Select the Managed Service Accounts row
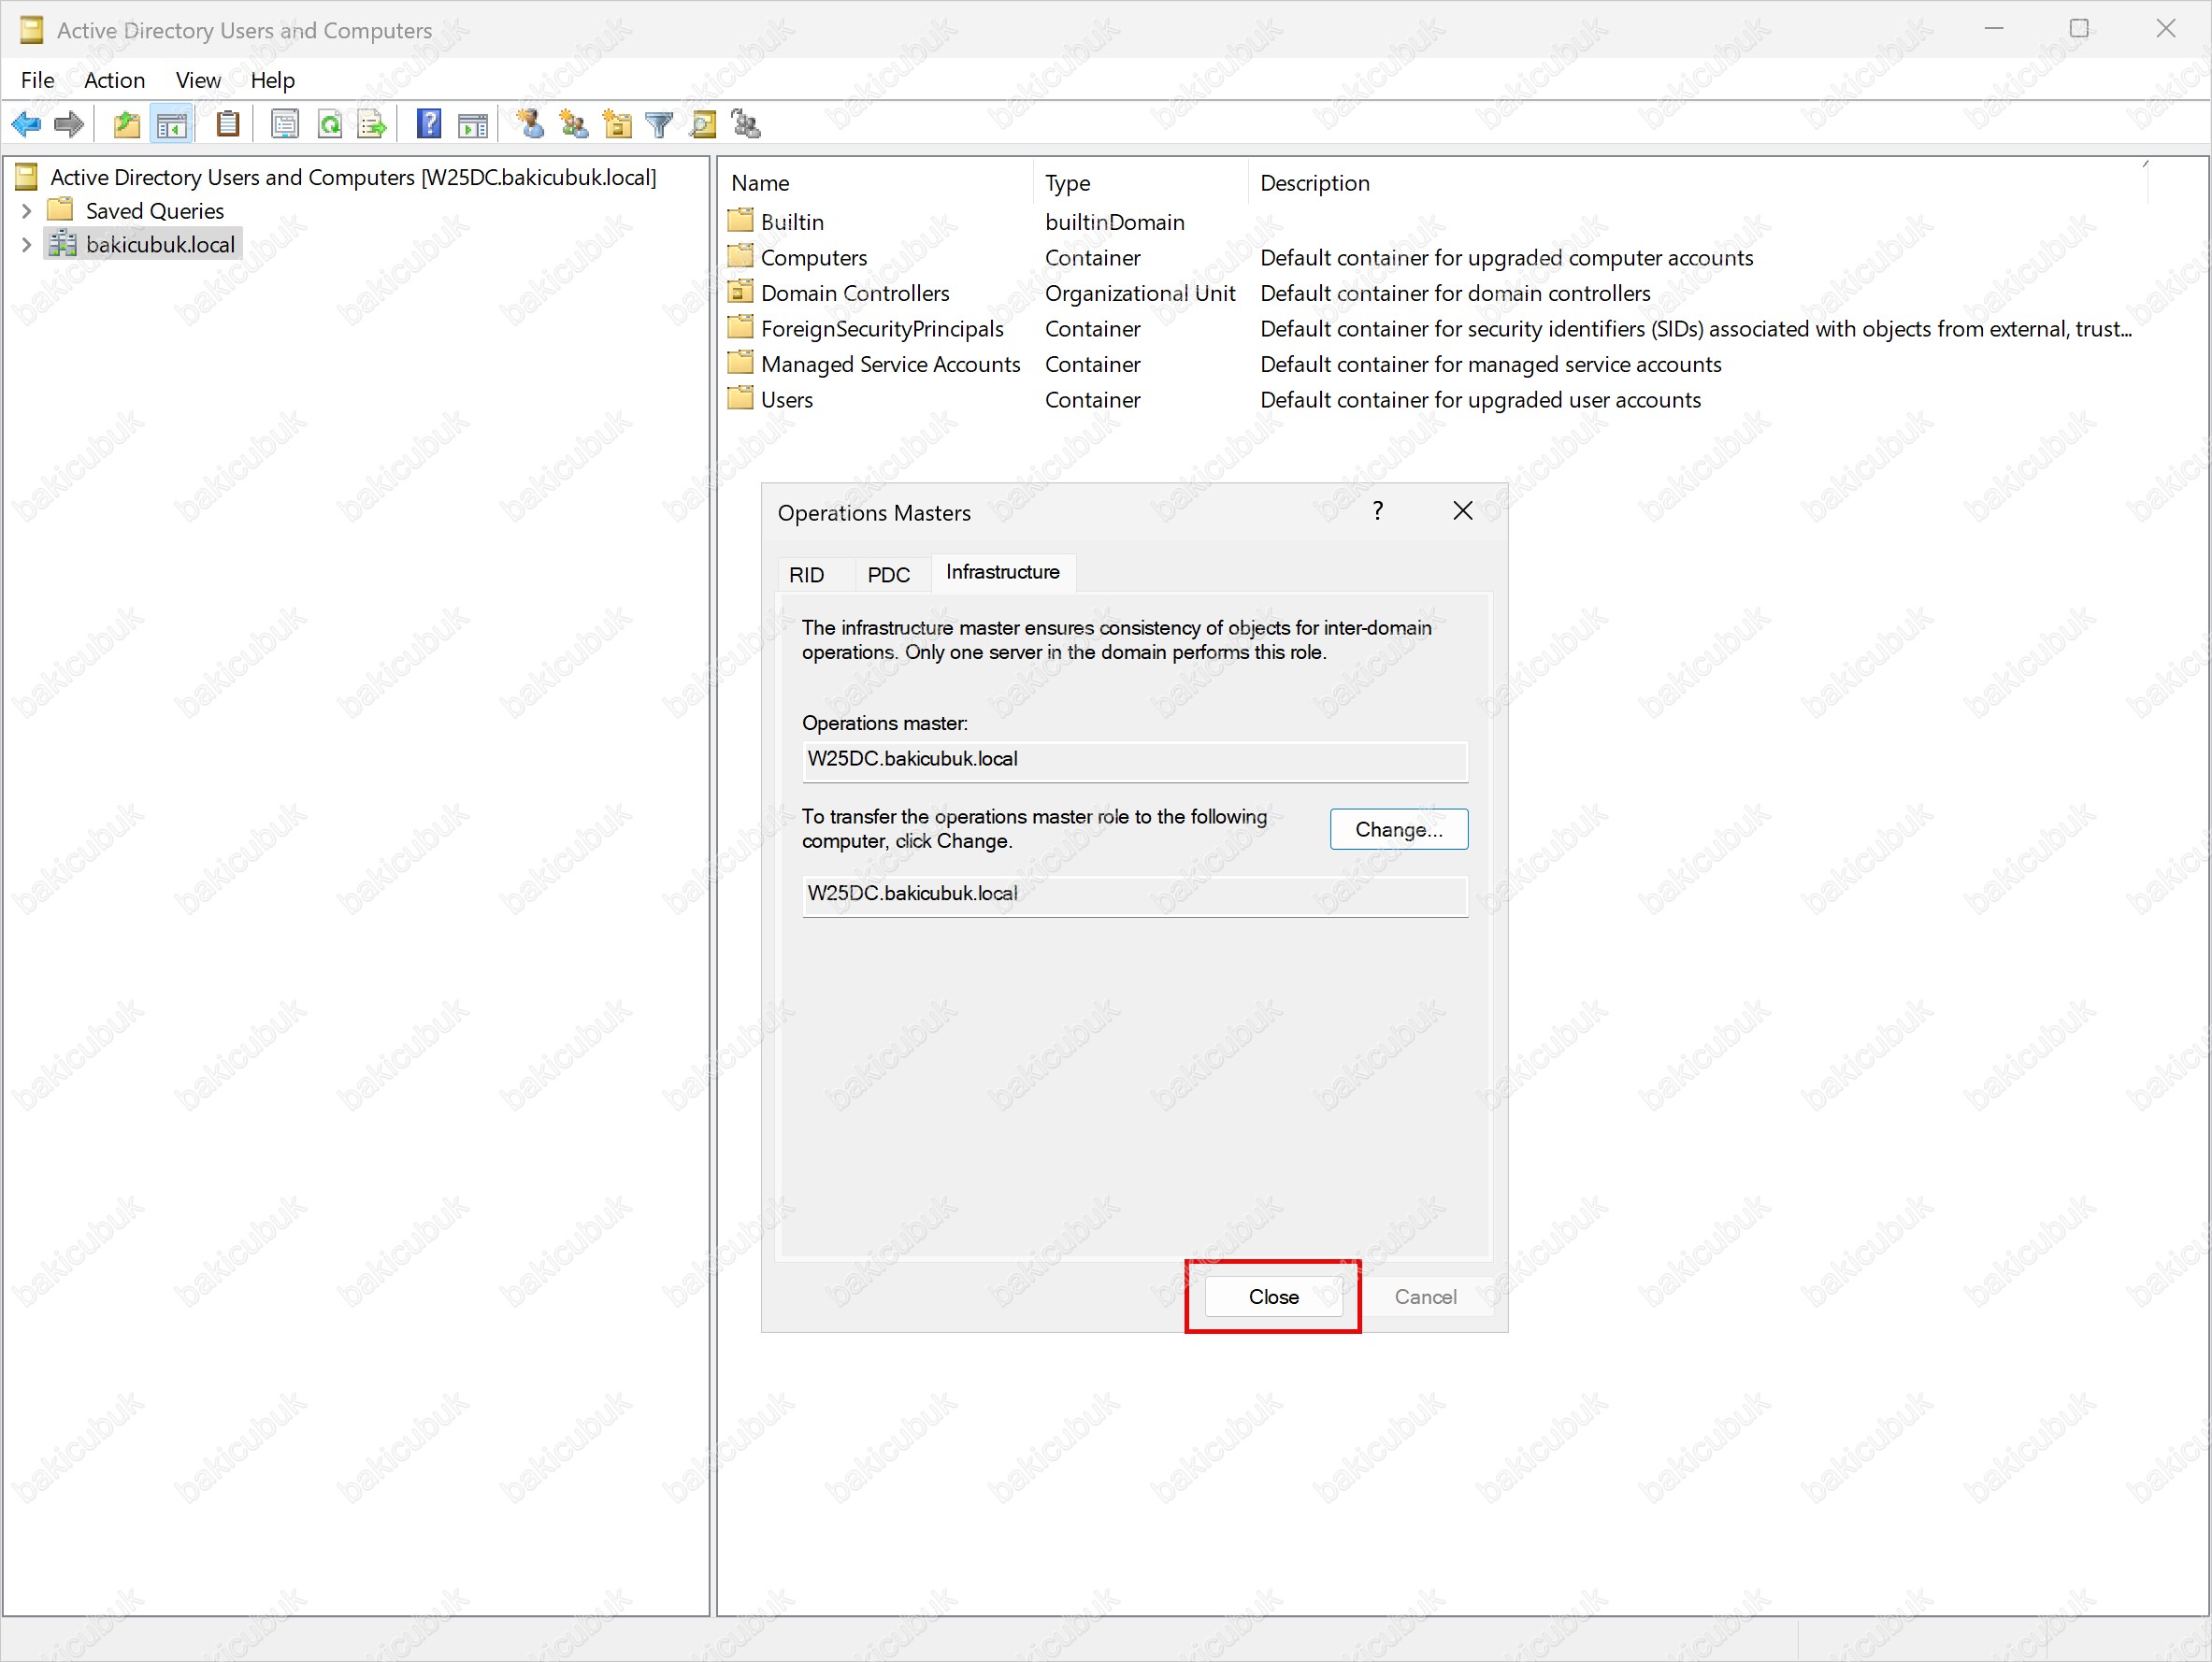 pos(1225,364)
